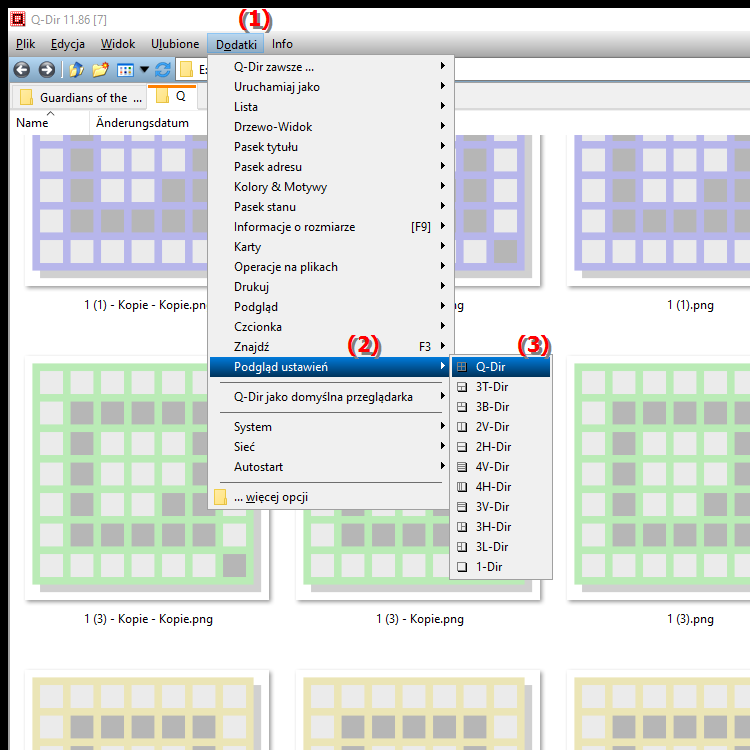
Task: Click the Forward navigation arrow
Action: coord(46,70)
